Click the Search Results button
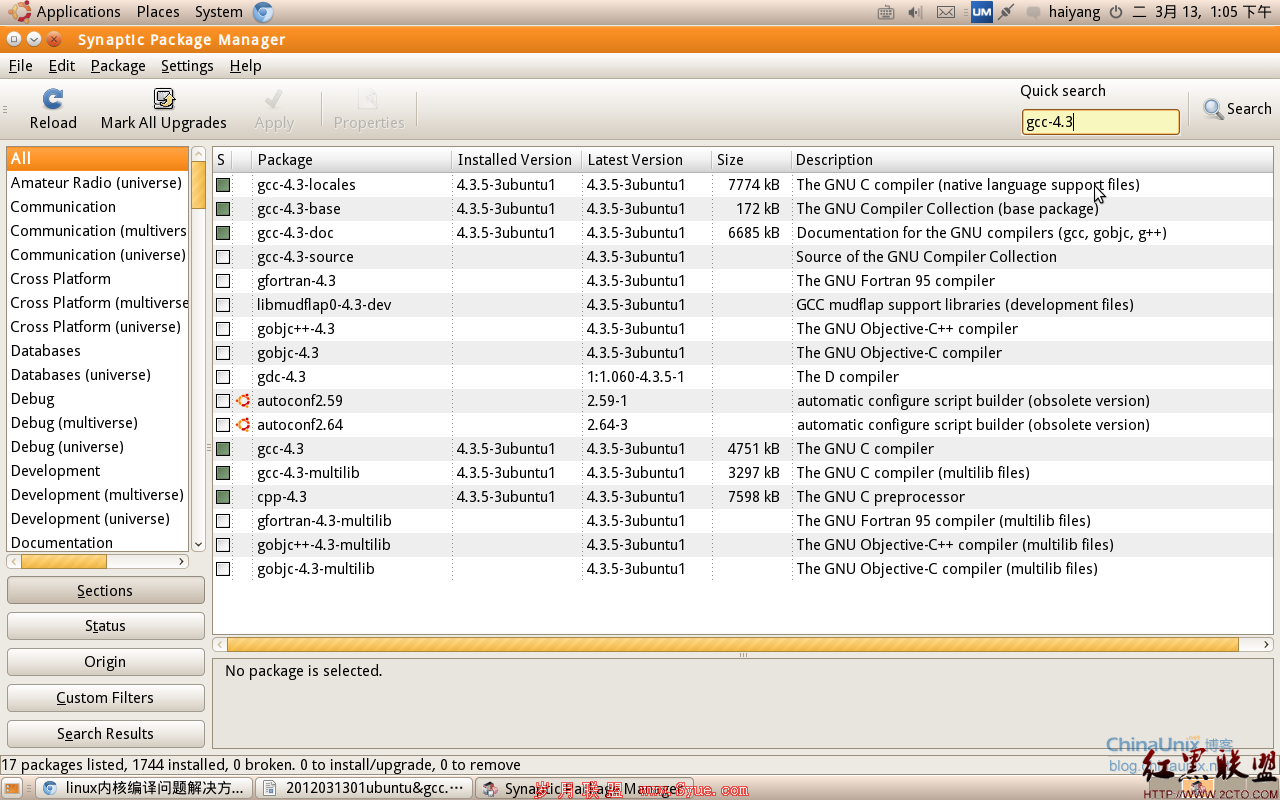Image resolution: width=1280 pixels, height=800 pixels. tap(105, 734)
